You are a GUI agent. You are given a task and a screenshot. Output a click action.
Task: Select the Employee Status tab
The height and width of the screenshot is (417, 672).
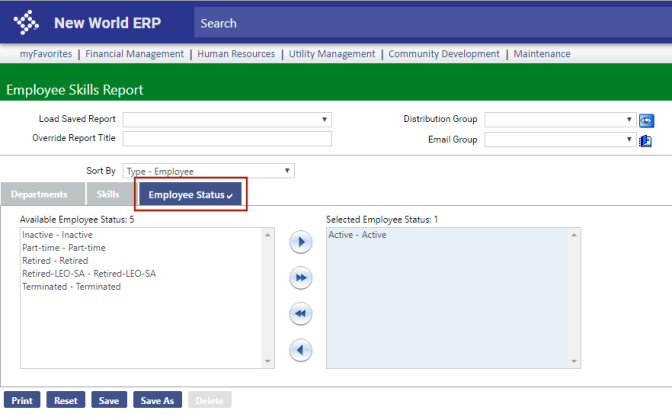190,195
